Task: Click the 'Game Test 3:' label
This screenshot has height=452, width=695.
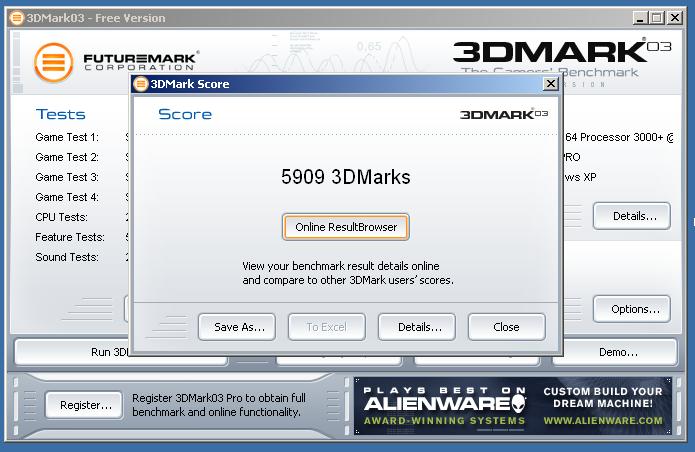Action: pyautogui.click(x=67, y=177)
